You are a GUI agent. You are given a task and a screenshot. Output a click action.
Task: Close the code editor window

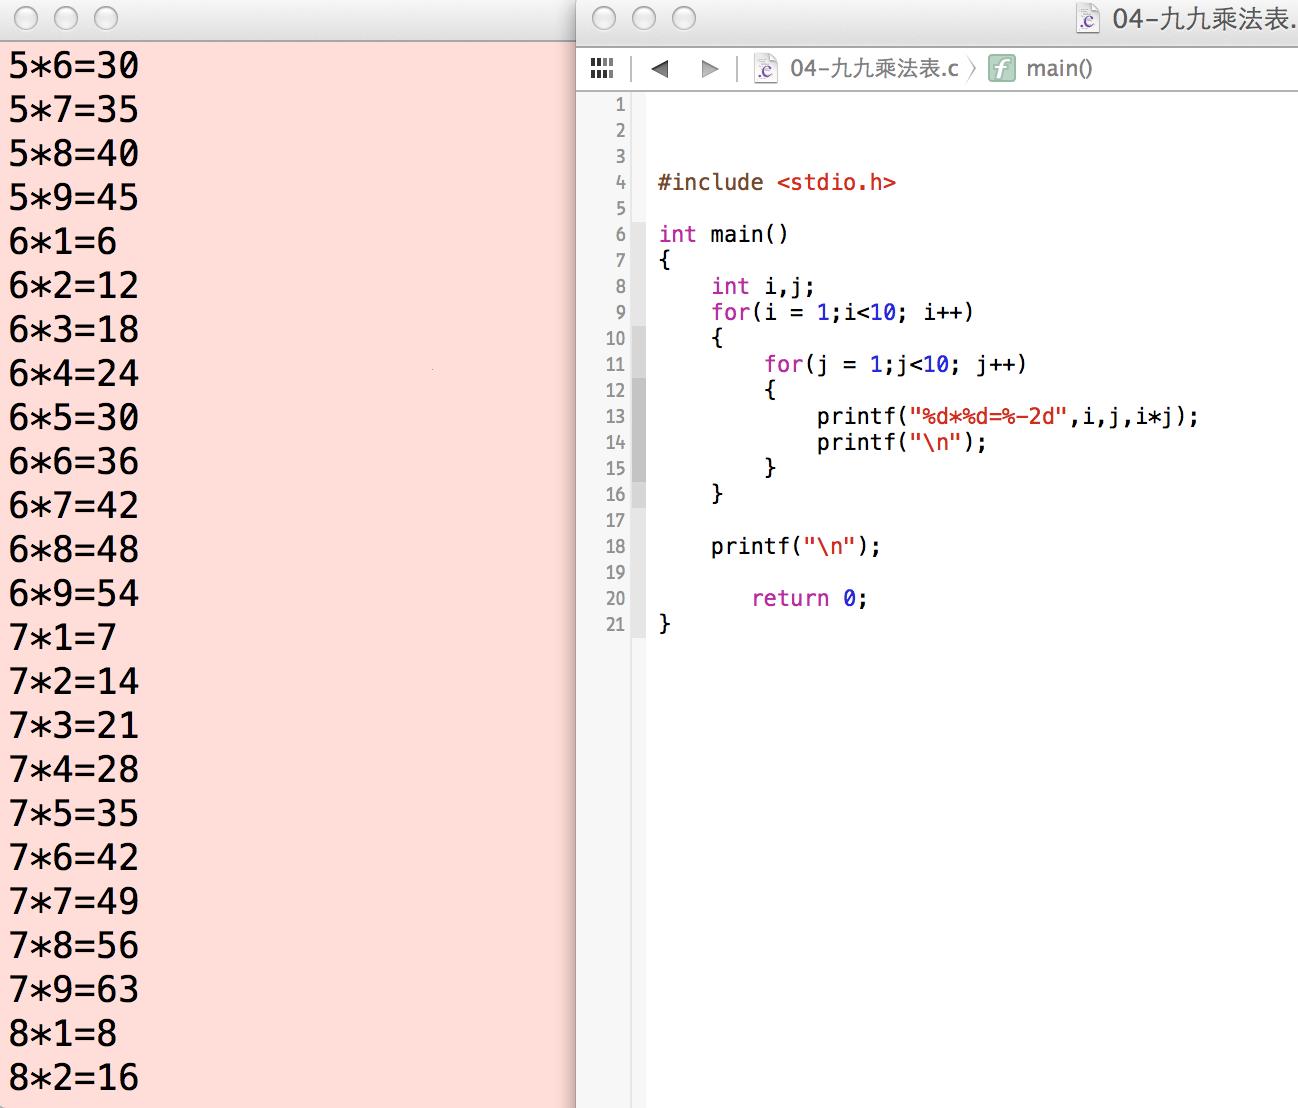[604, 18]
